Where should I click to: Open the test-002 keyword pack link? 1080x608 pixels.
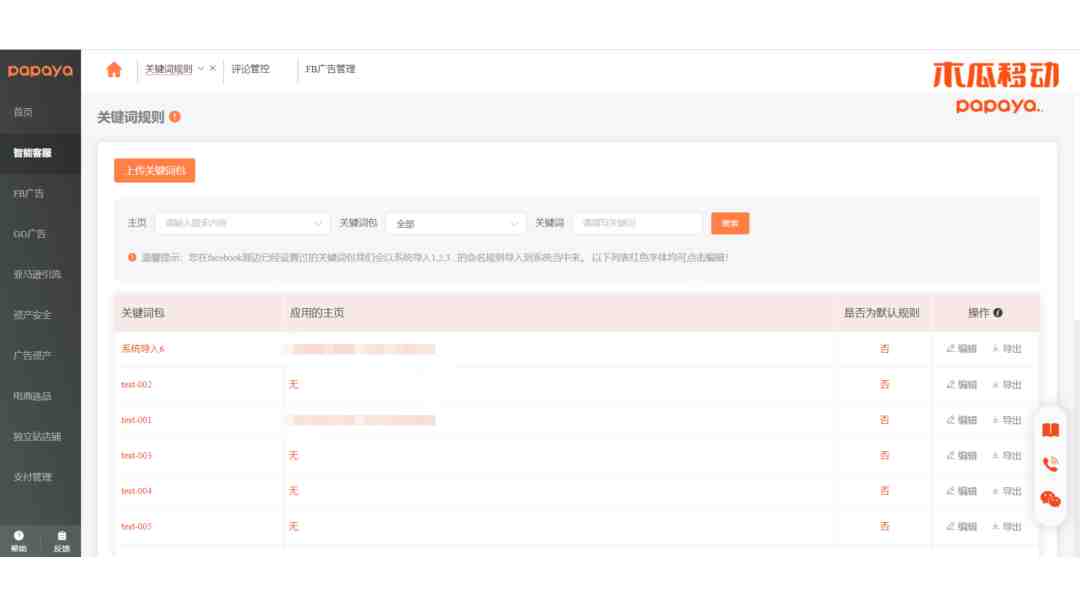coord(136,385)
